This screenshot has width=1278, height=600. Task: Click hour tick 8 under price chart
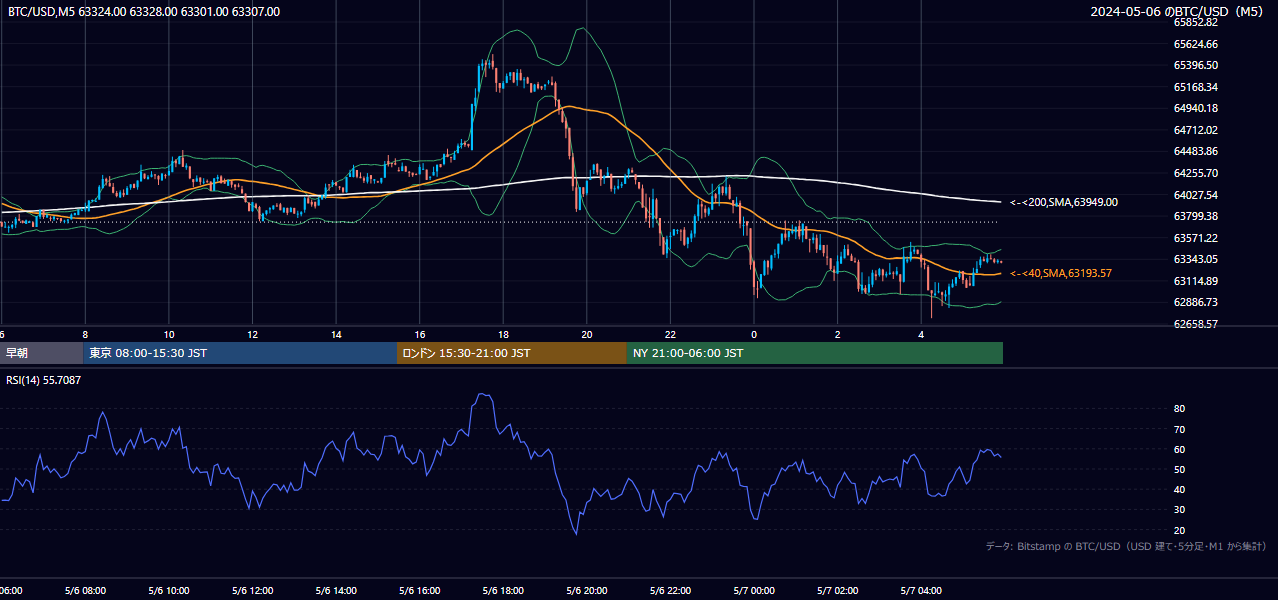coord(85,334)
